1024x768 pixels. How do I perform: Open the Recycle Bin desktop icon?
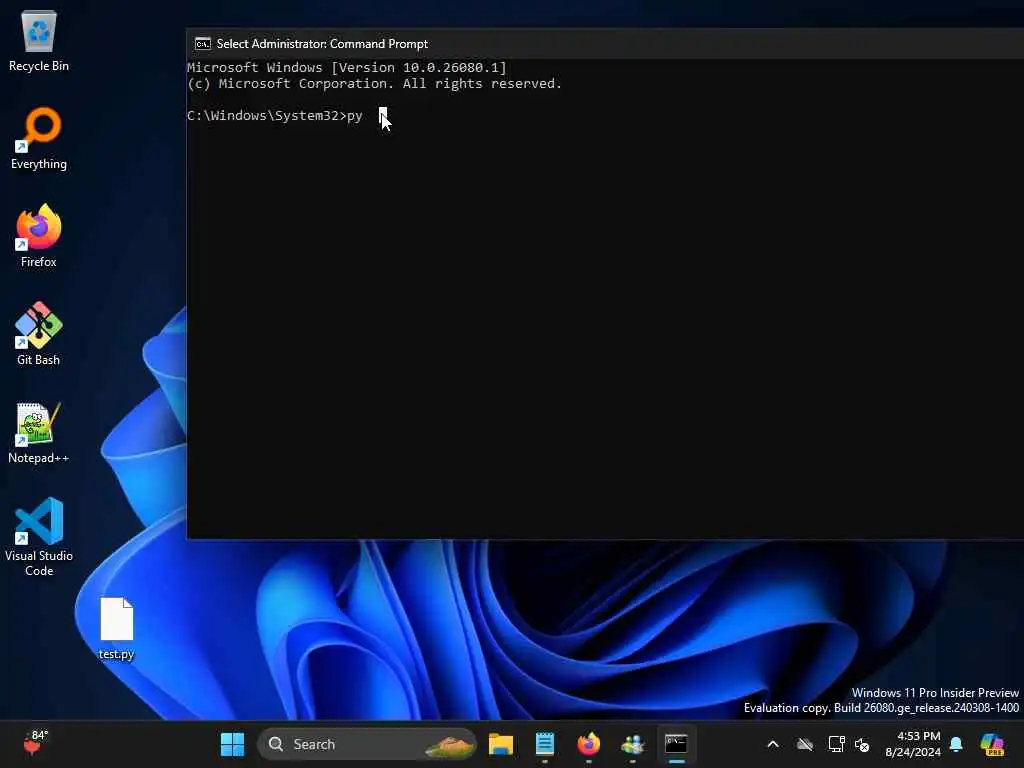coord(39,40)
